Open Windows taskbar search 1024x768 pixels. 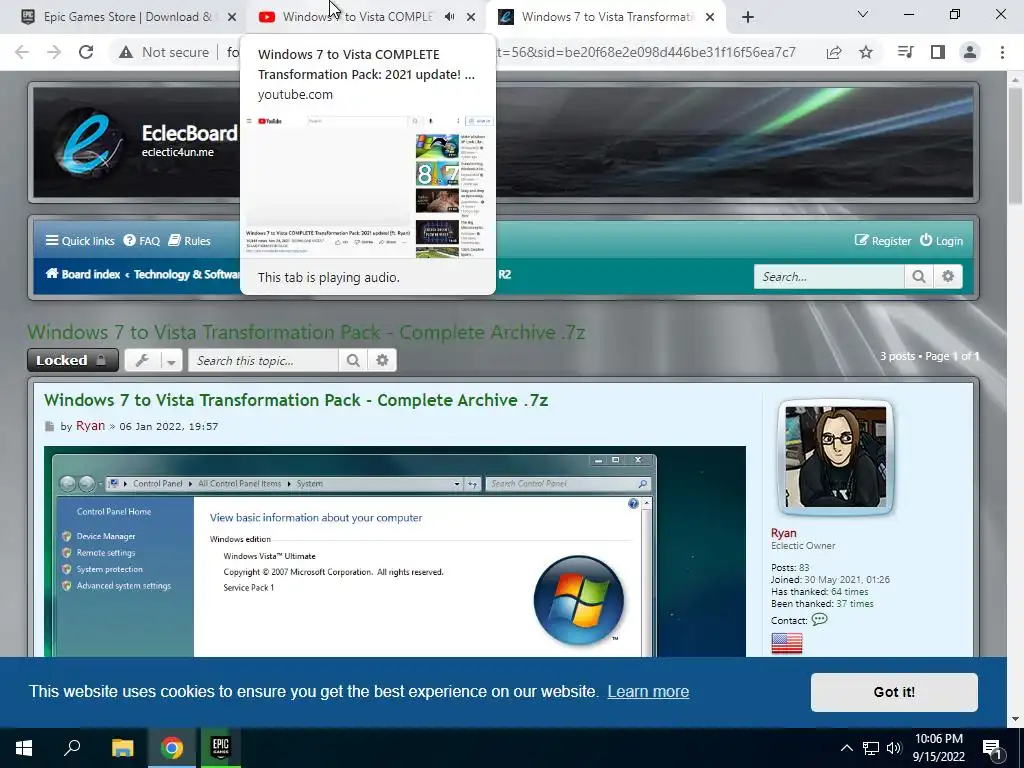click(72, 748)
